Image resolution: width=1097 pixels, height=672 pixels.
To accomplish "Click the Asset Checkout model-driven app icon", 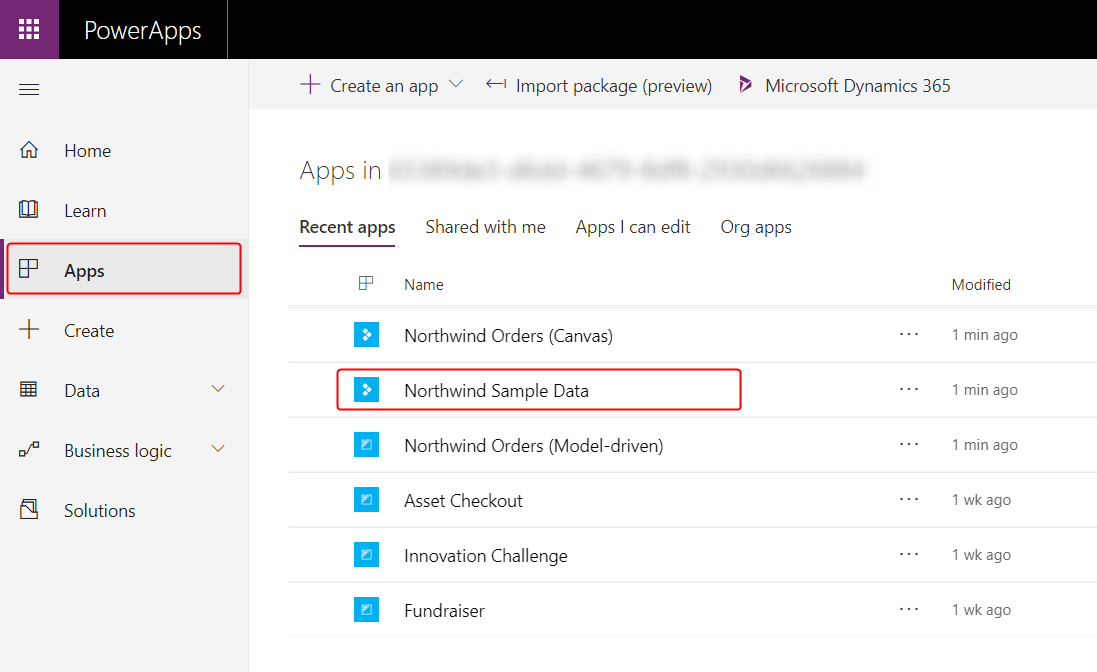I will click(x=367, y=499).
